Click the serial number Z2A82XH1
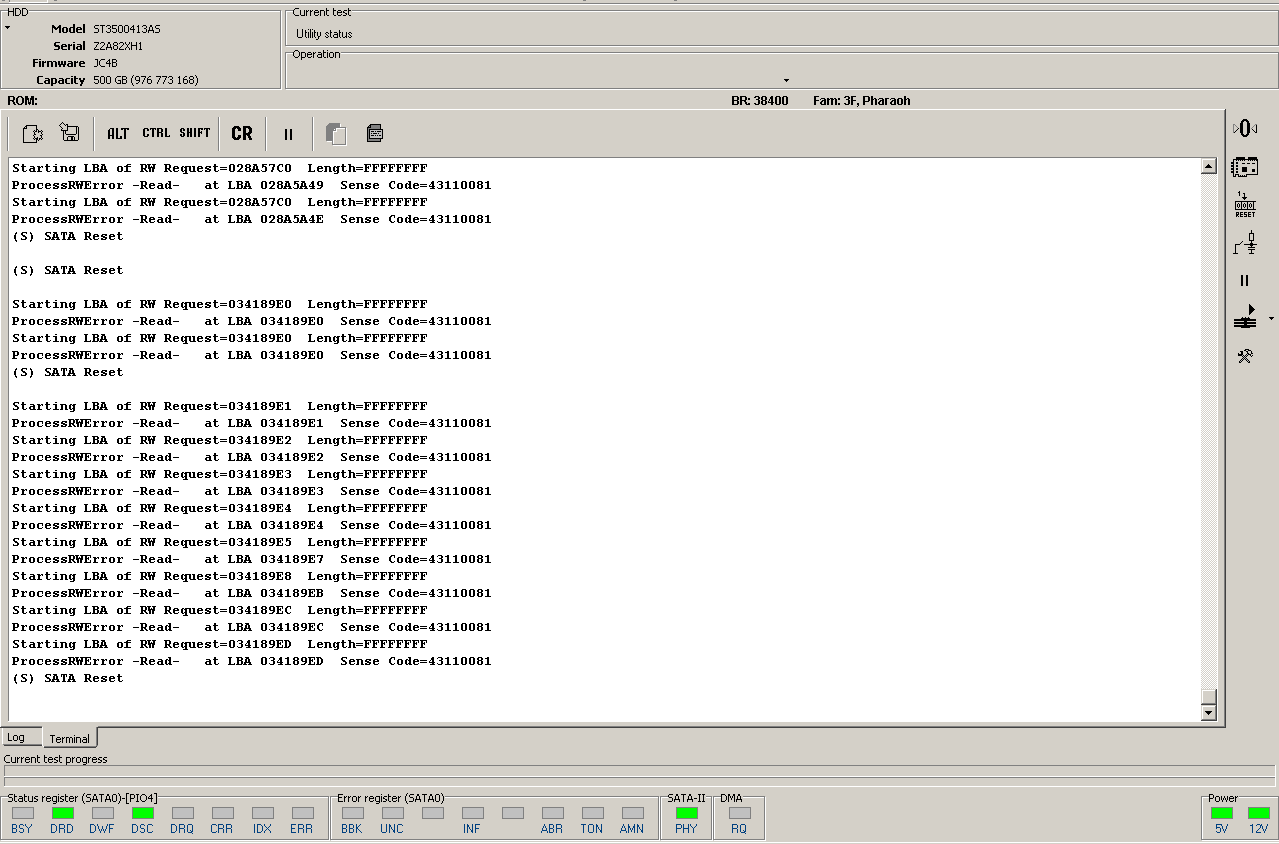1279x844 pixels. coord(118,46)
